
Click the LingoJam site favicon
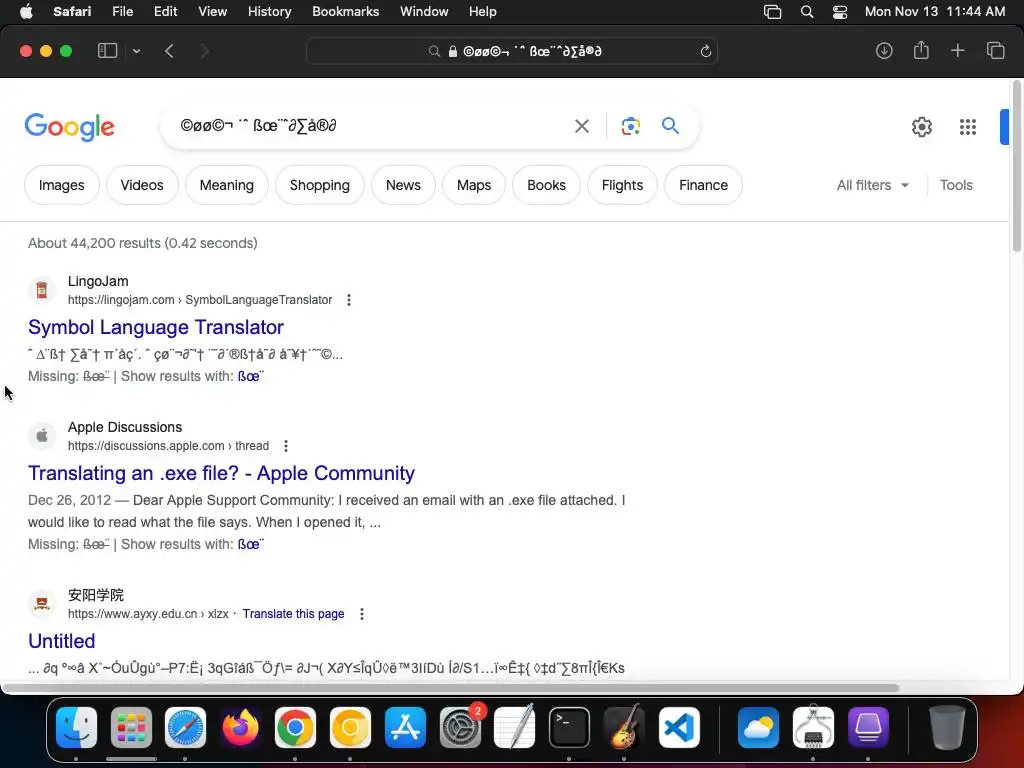(x=42, y=290)
